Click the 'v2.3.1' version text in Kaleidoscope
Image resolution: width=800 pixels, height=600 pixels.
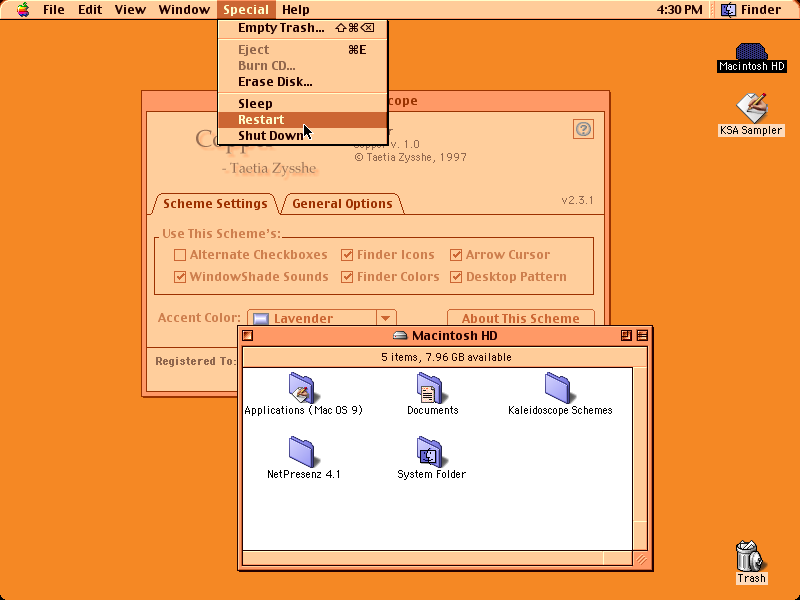578,200
